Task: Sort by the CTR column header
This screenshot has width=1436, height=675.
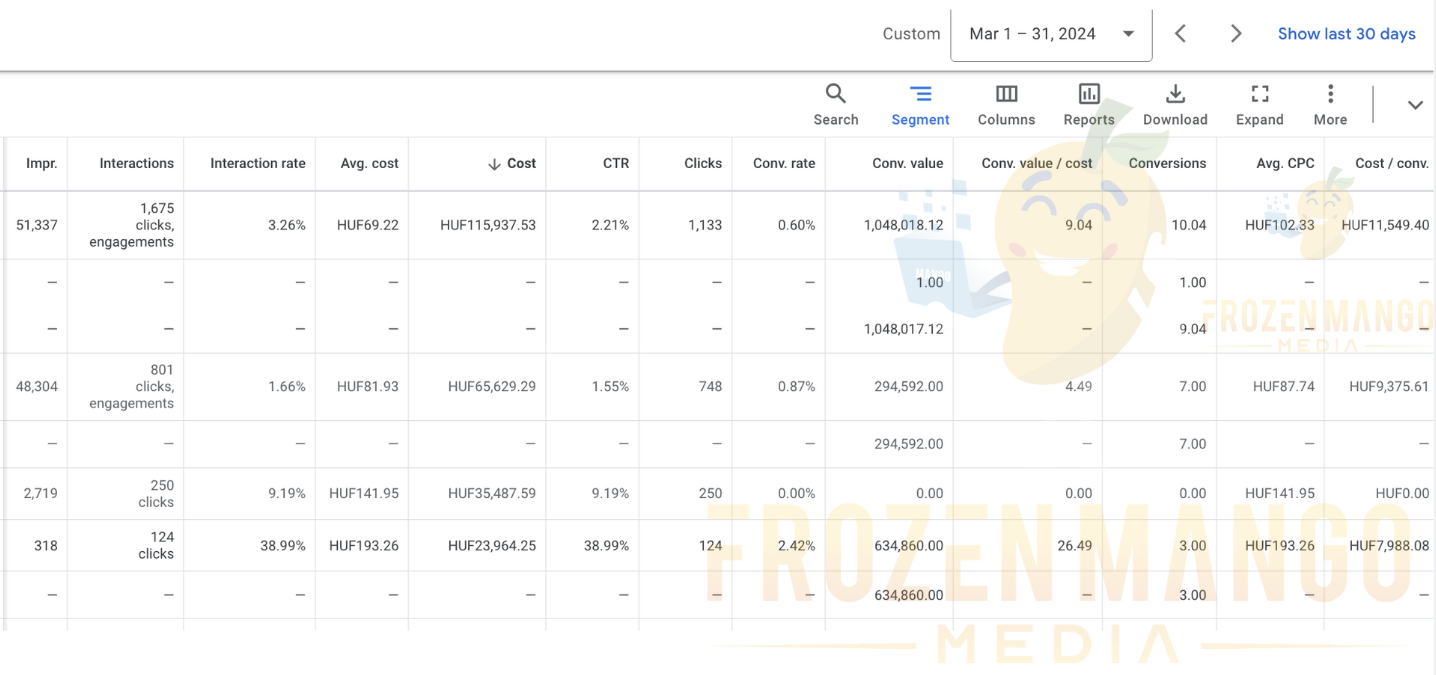Action: point(616,163)
